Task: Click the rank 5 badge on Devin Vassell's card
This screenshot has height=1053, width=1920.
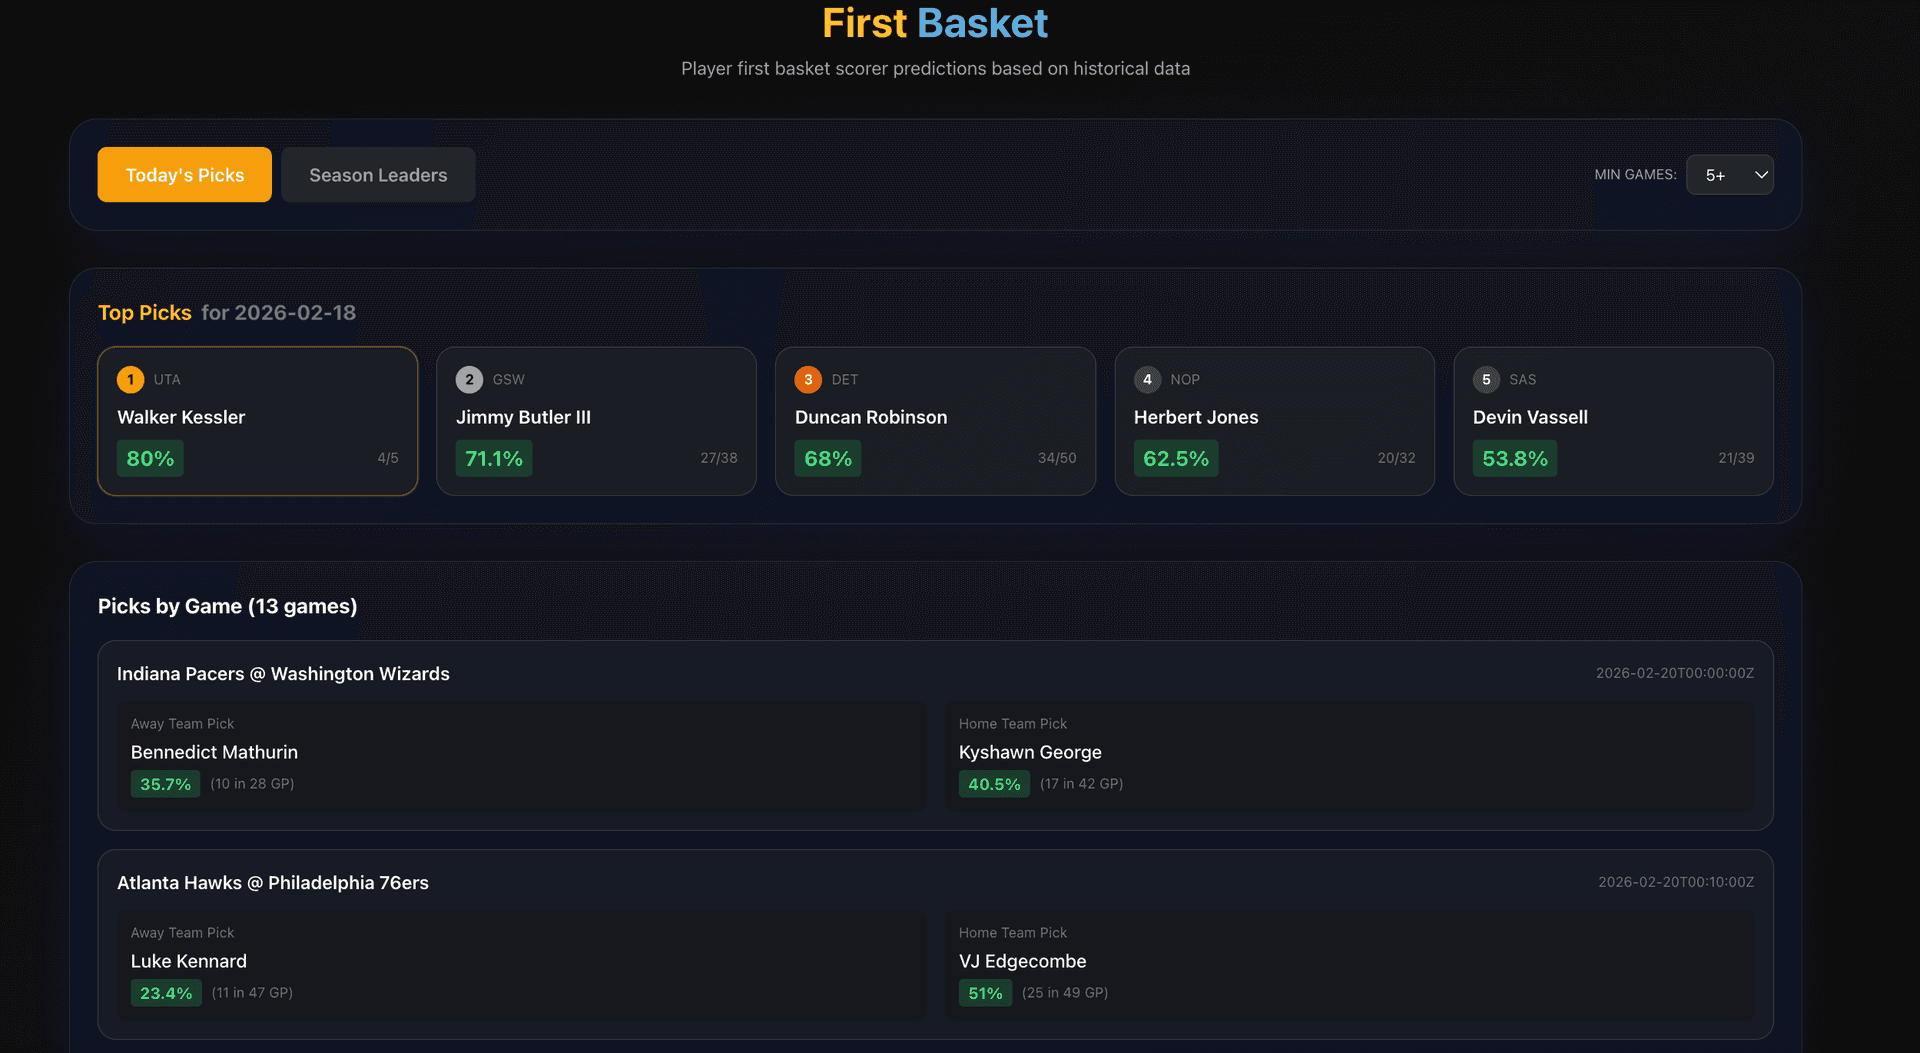Action: coord(1486,379)
